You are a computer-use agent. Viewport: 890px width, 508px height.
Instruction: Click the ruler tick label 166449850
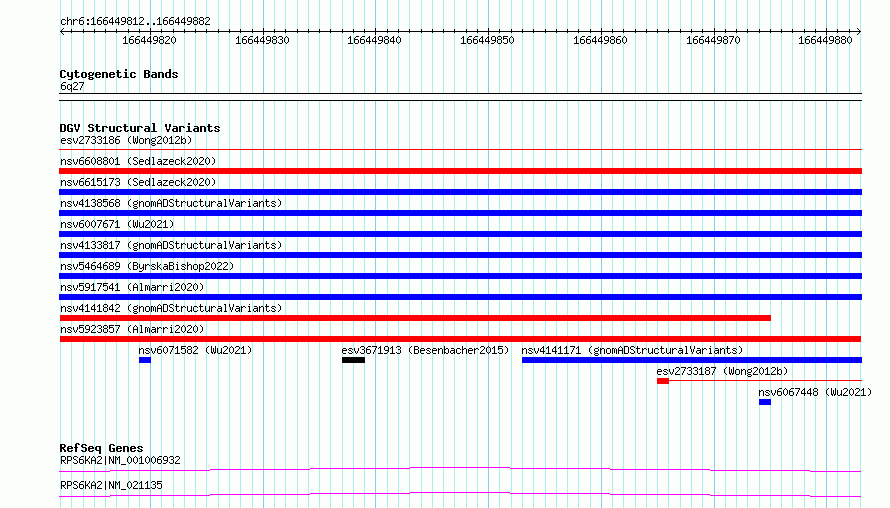487,40
